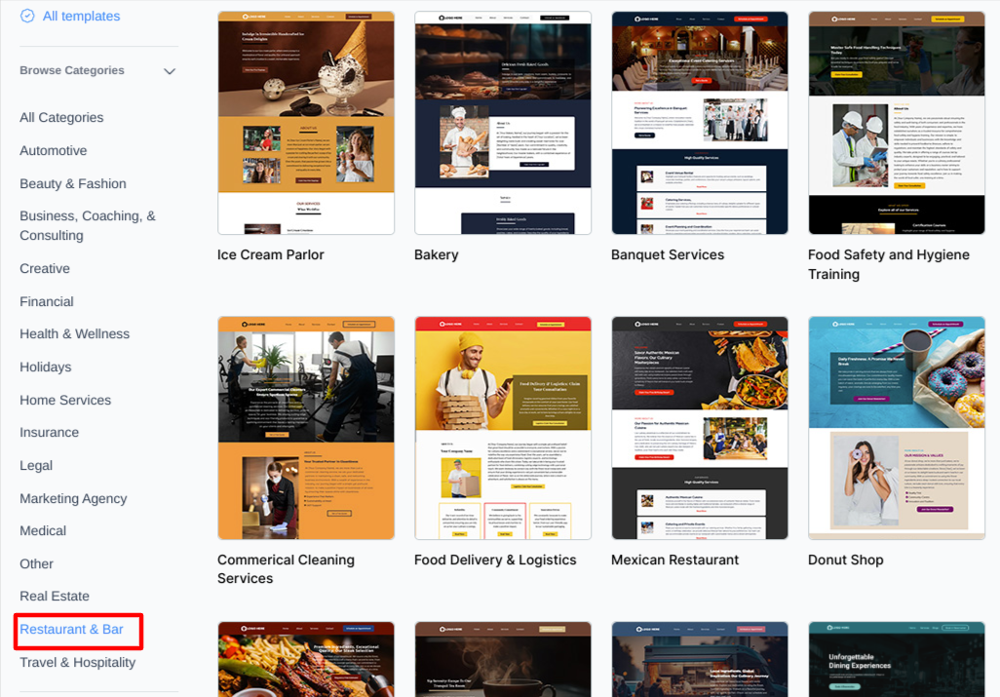Open the steak and fries template thumbnail
Image resolution: width=1000 pixels, height=697 pixels.
pos(306,659)
